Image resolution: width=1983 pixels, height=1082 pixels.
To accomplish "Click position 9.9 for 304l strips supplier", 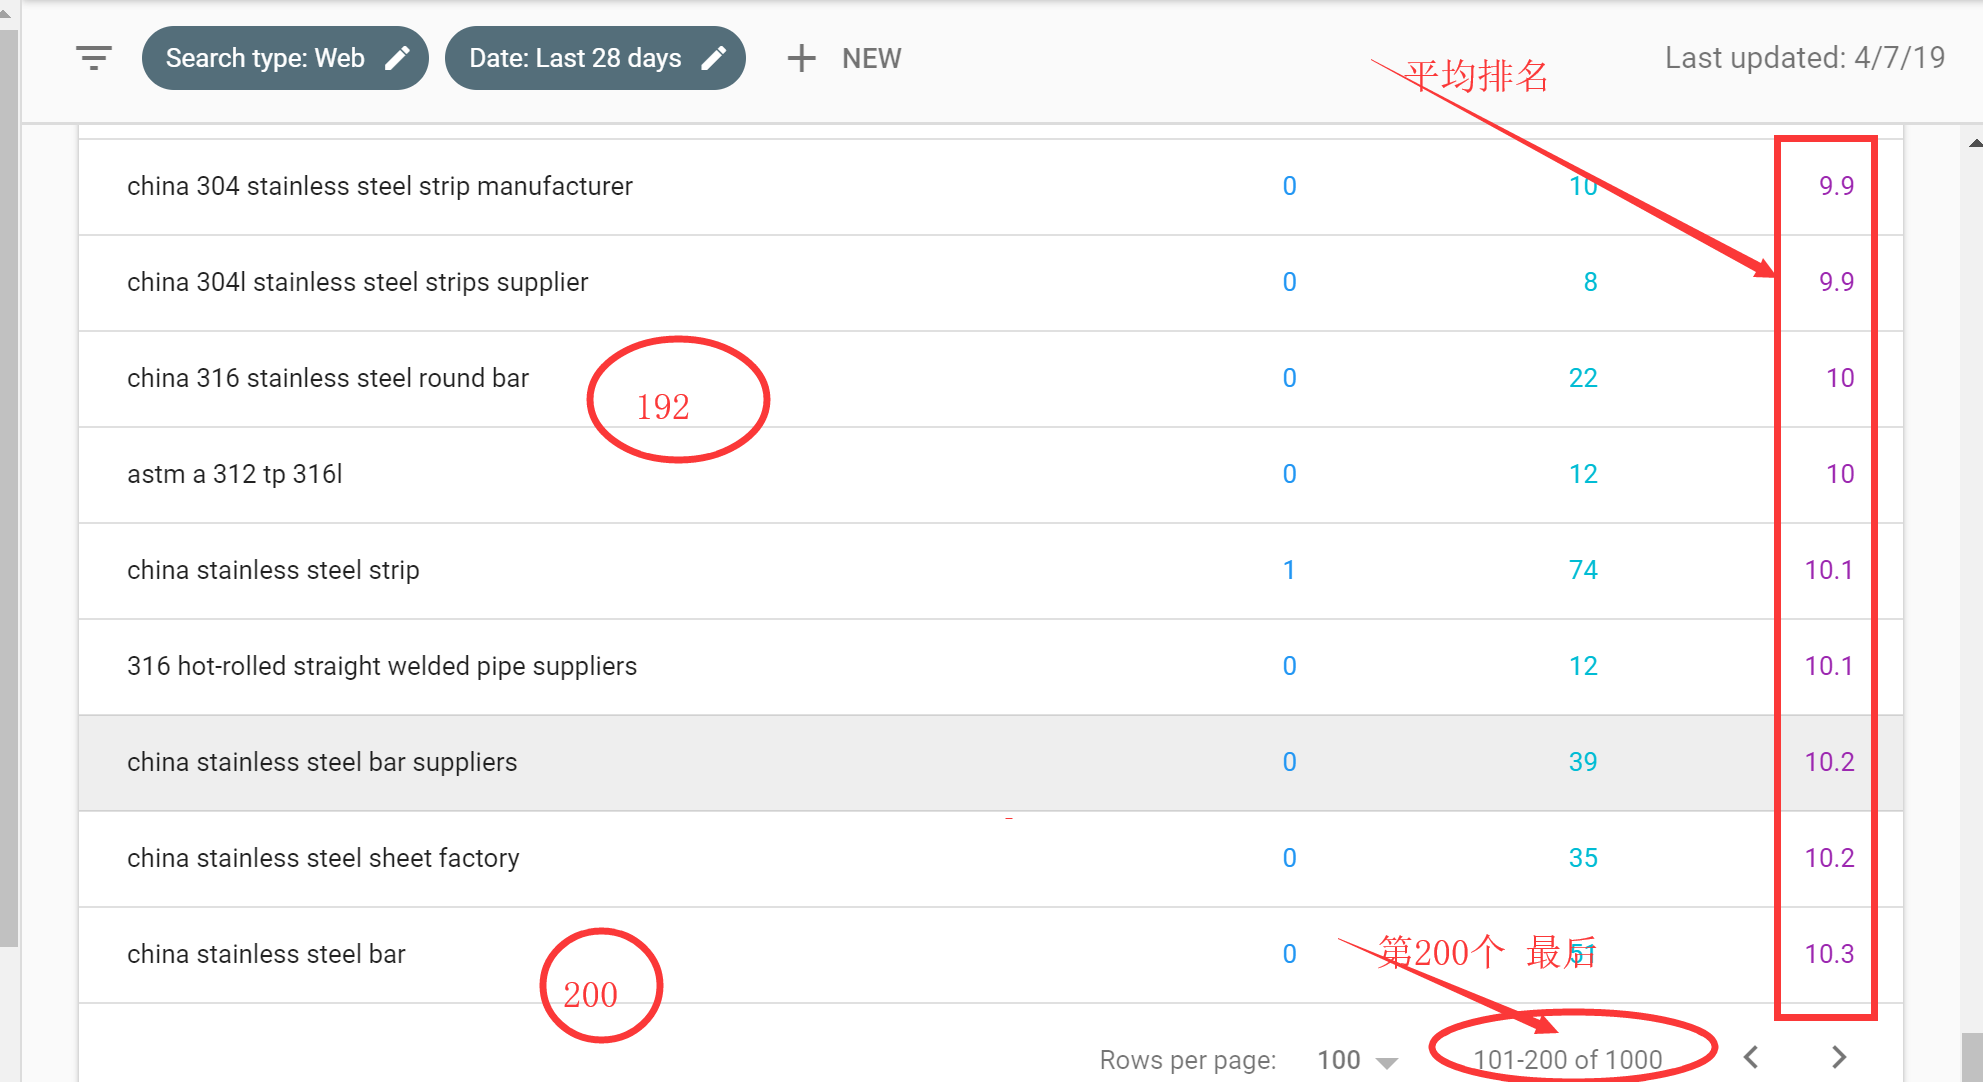I will [1836, 282].
